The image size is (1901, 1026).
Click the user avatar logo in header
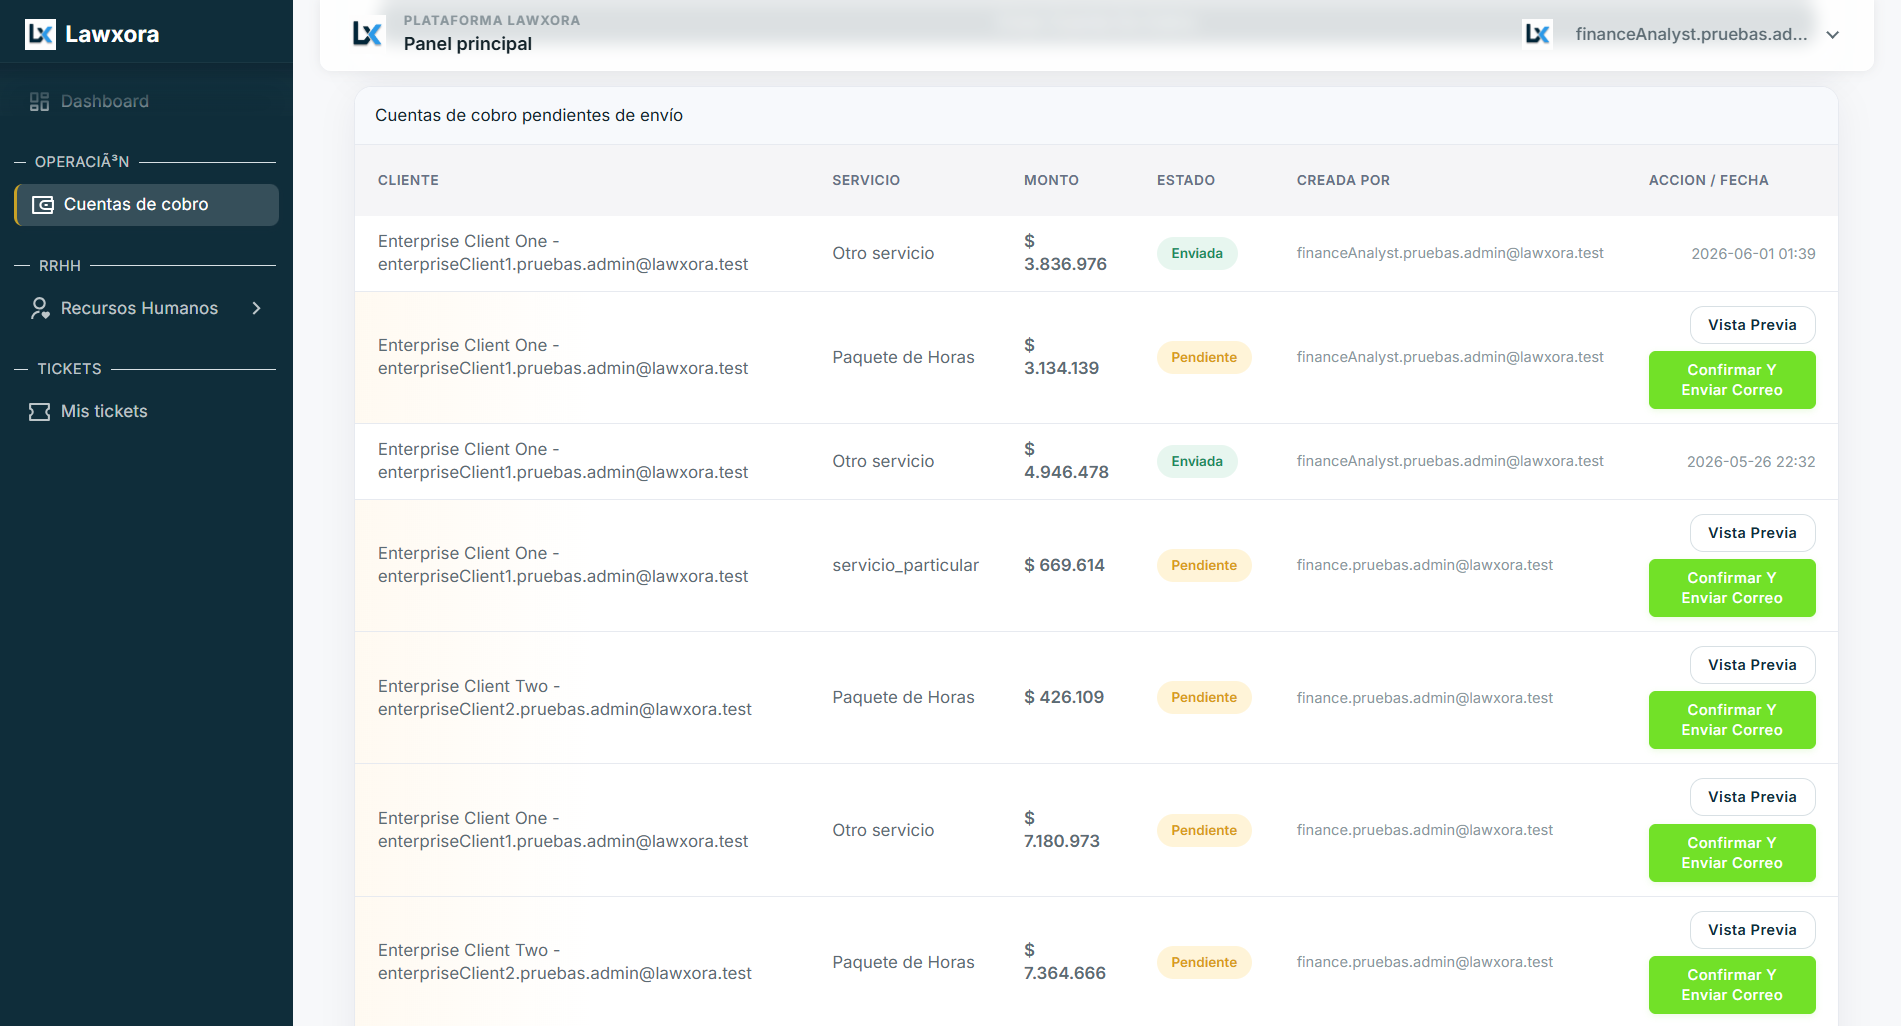1537,34
